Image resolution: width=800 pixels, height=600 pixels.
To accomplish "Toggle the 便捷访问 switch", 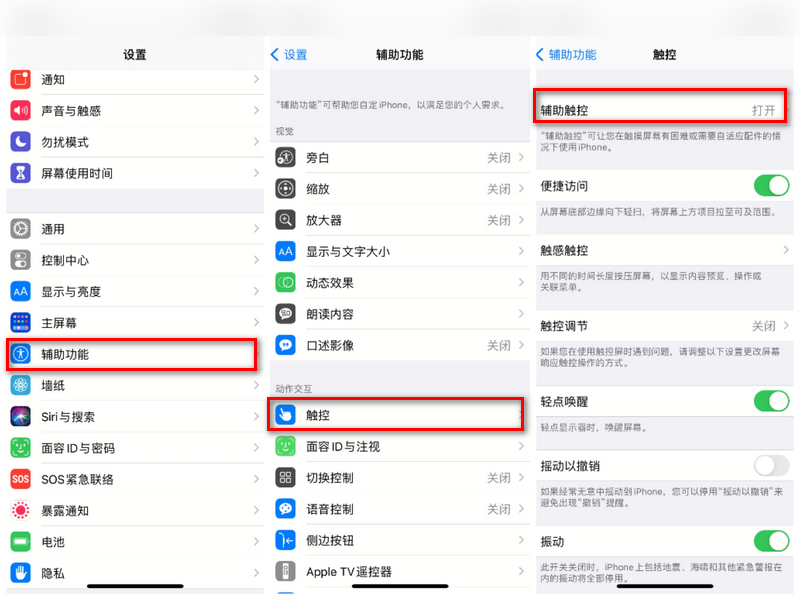I will coord(770,185).
